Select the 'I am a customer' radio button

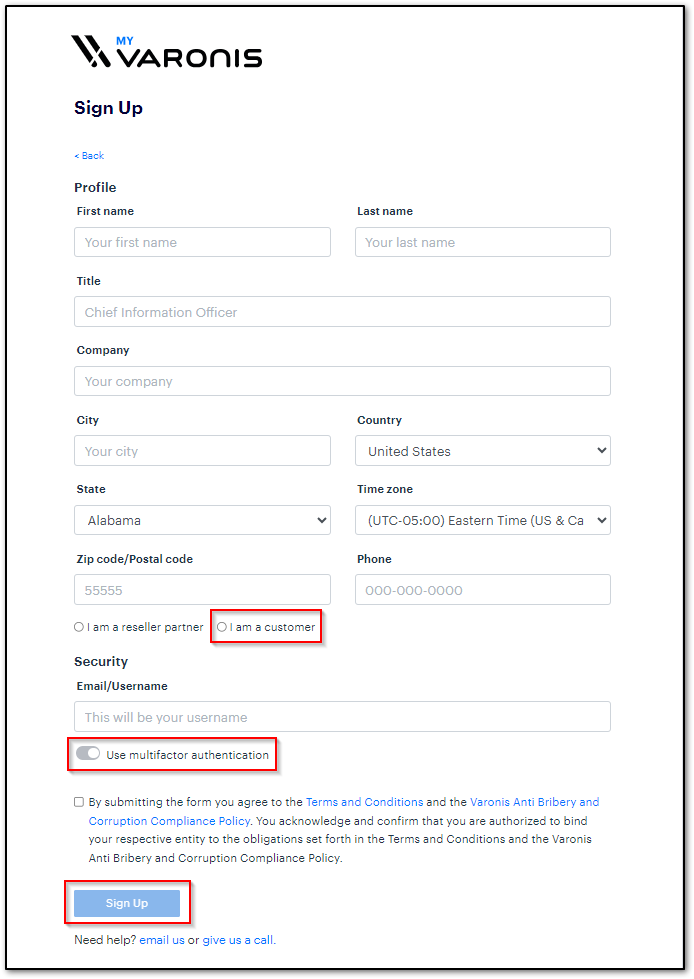click(x=222, y=628)
